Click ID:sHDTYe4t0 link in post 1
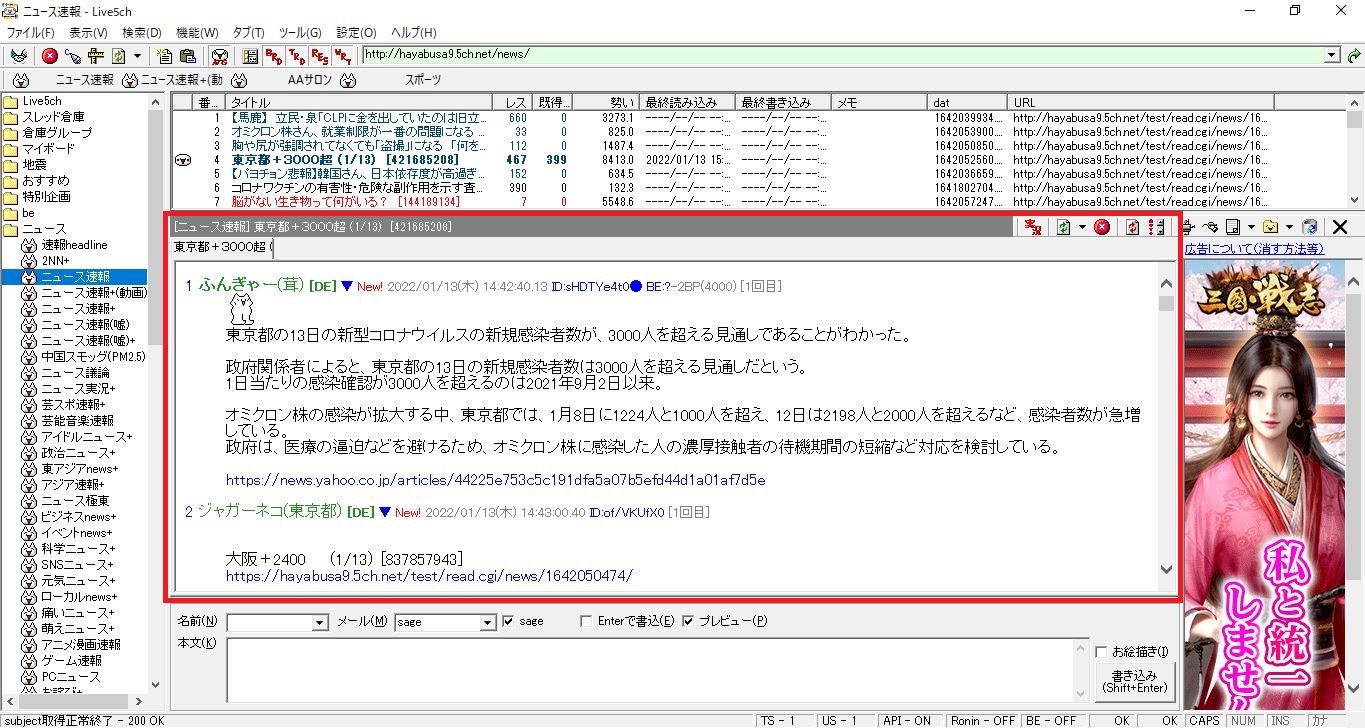The width and height of the screenshot is (1365, 728). [x=590, y=286]
